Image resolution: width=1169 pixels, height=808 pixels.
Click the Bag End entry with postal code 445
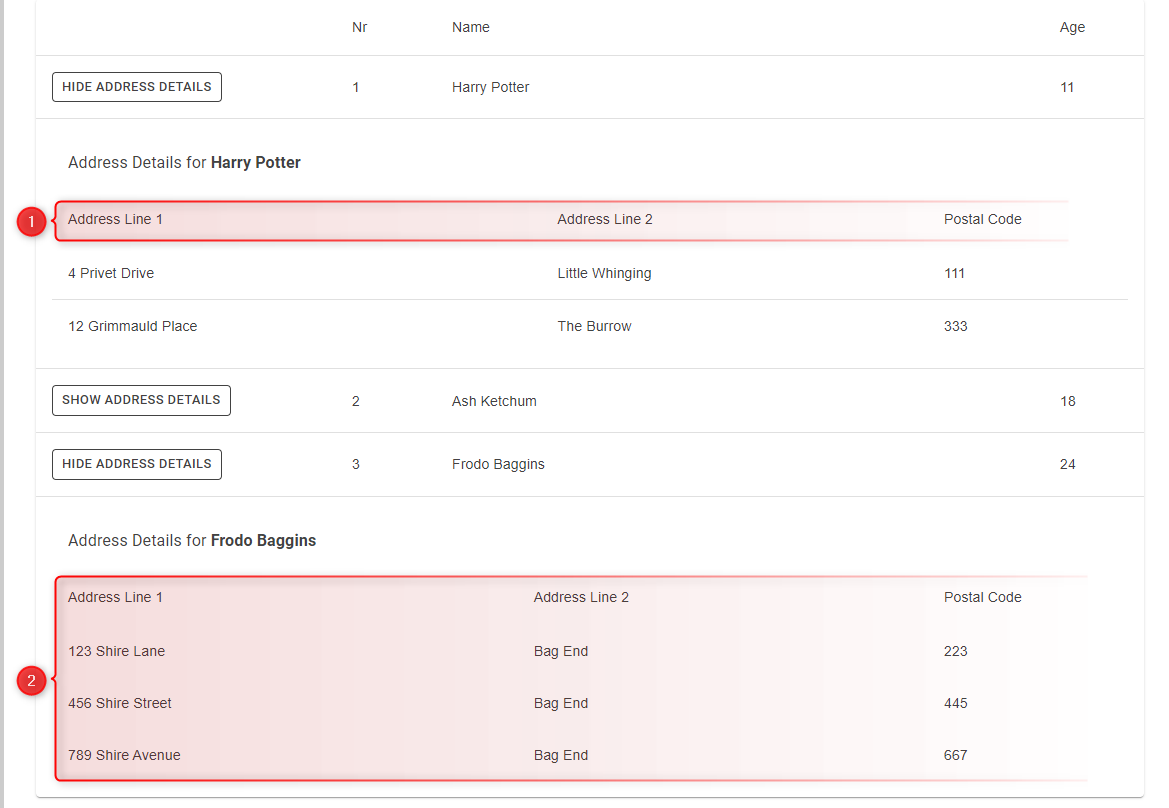pos(561,703)
